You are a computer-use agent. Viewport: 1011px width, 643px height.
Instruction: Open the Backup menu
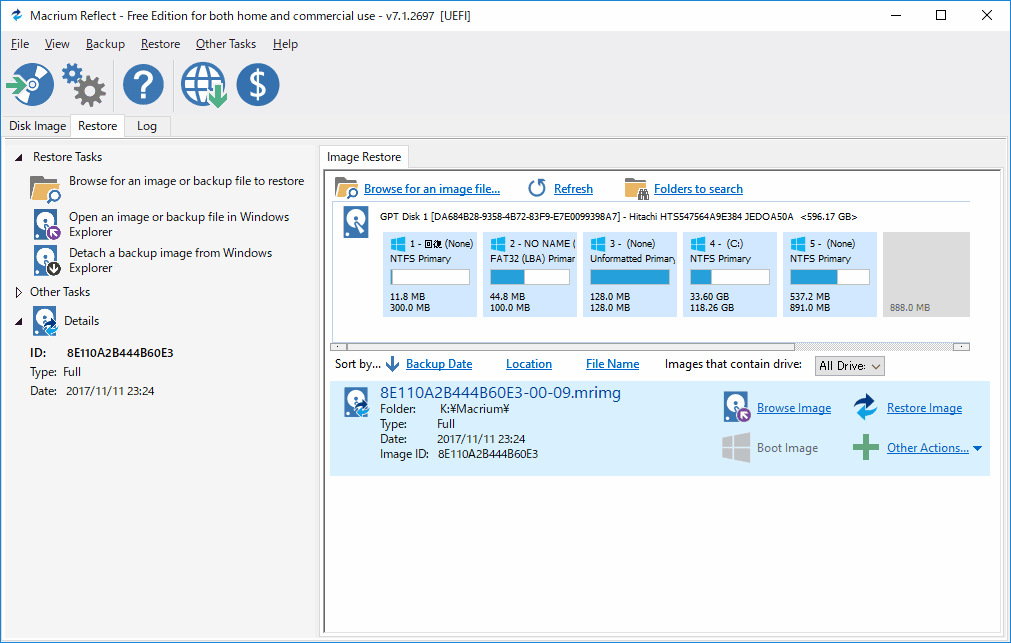point(105,44)
